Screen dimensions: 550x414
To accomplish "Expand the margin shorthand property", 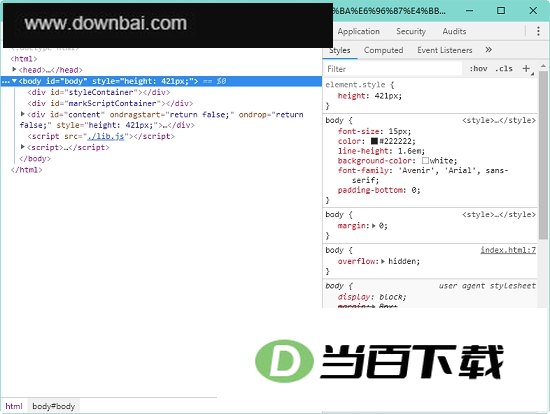I will point(374,226).
